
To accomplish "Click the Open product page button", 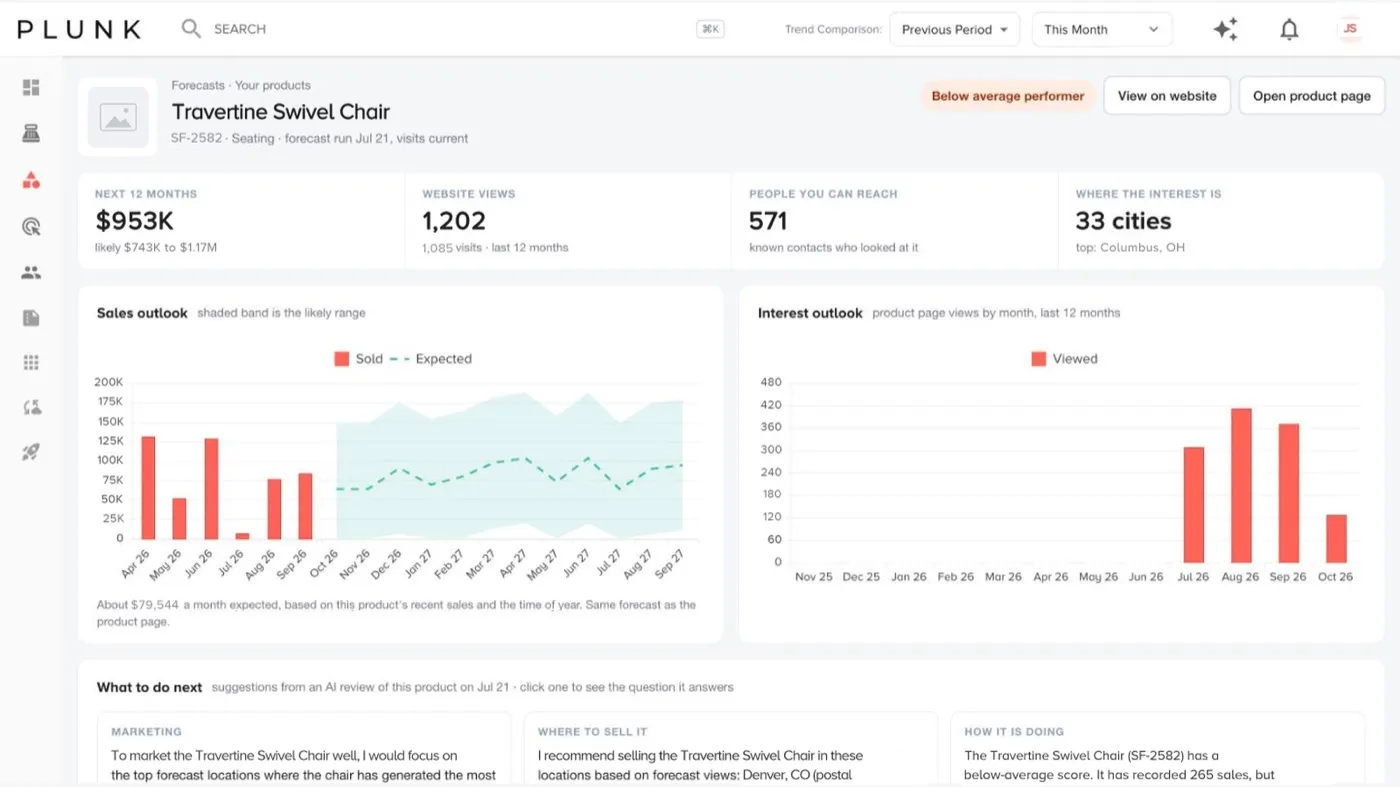I will (x=1312, y=96).
